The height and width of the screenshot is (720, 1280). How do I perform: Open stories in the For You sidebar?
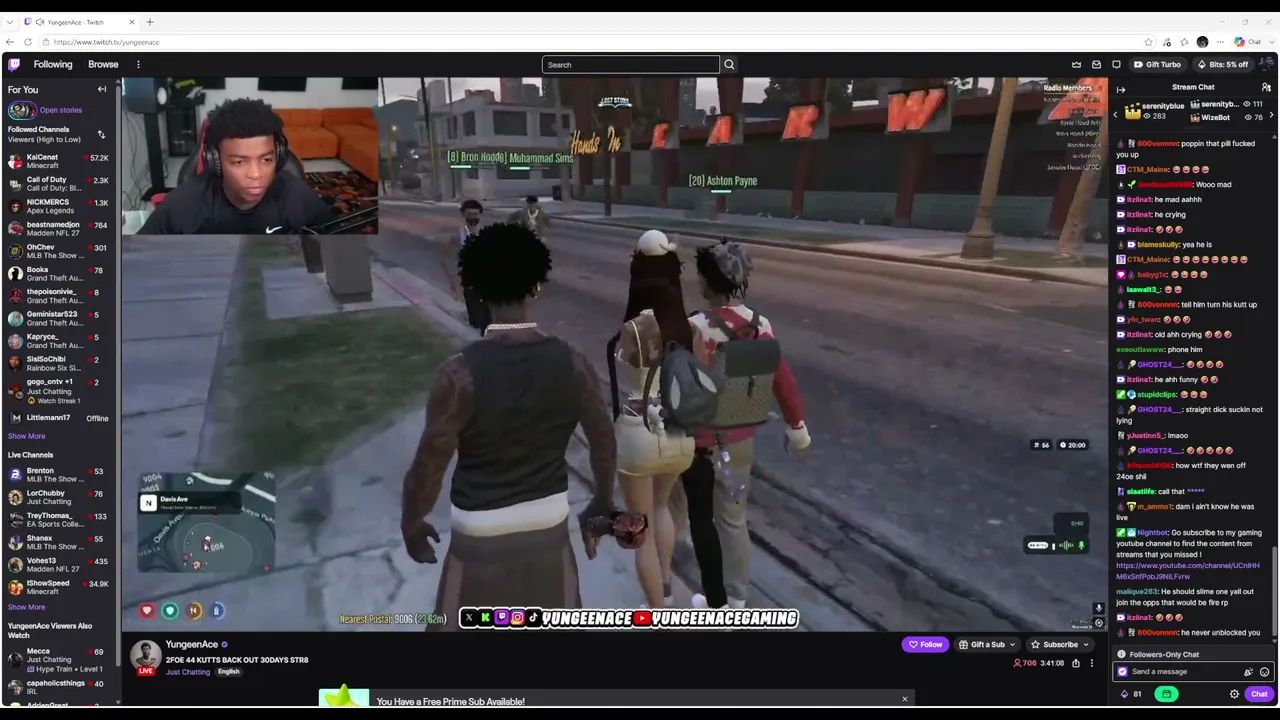tap(44, 110)
